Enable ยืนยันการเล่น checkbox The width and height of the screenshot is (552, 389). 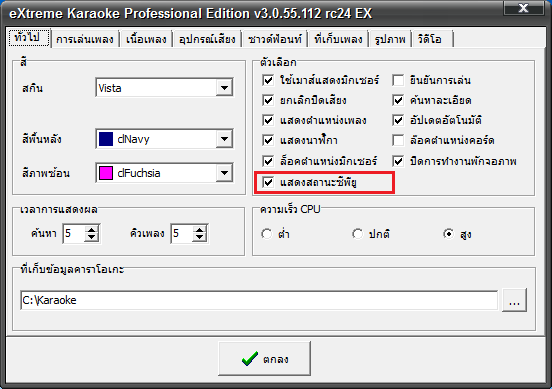tap(398, 80)
